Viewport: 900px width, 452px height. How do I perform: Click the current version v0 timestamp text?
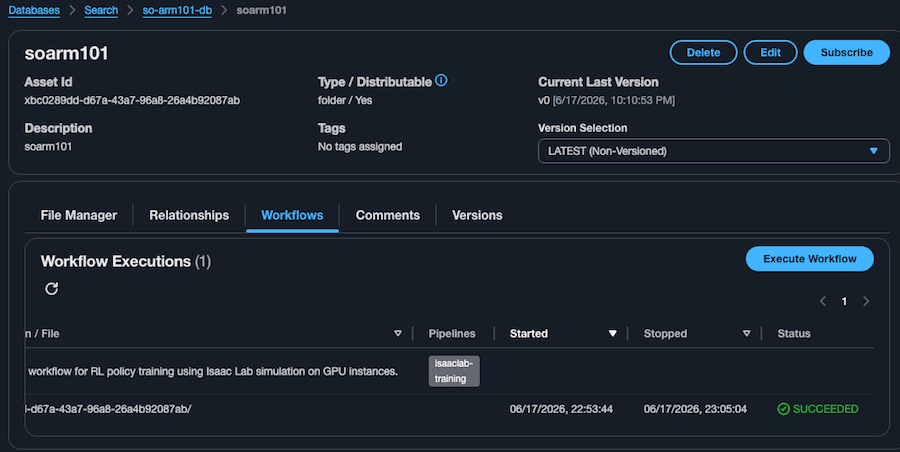(x=606, y=101)
